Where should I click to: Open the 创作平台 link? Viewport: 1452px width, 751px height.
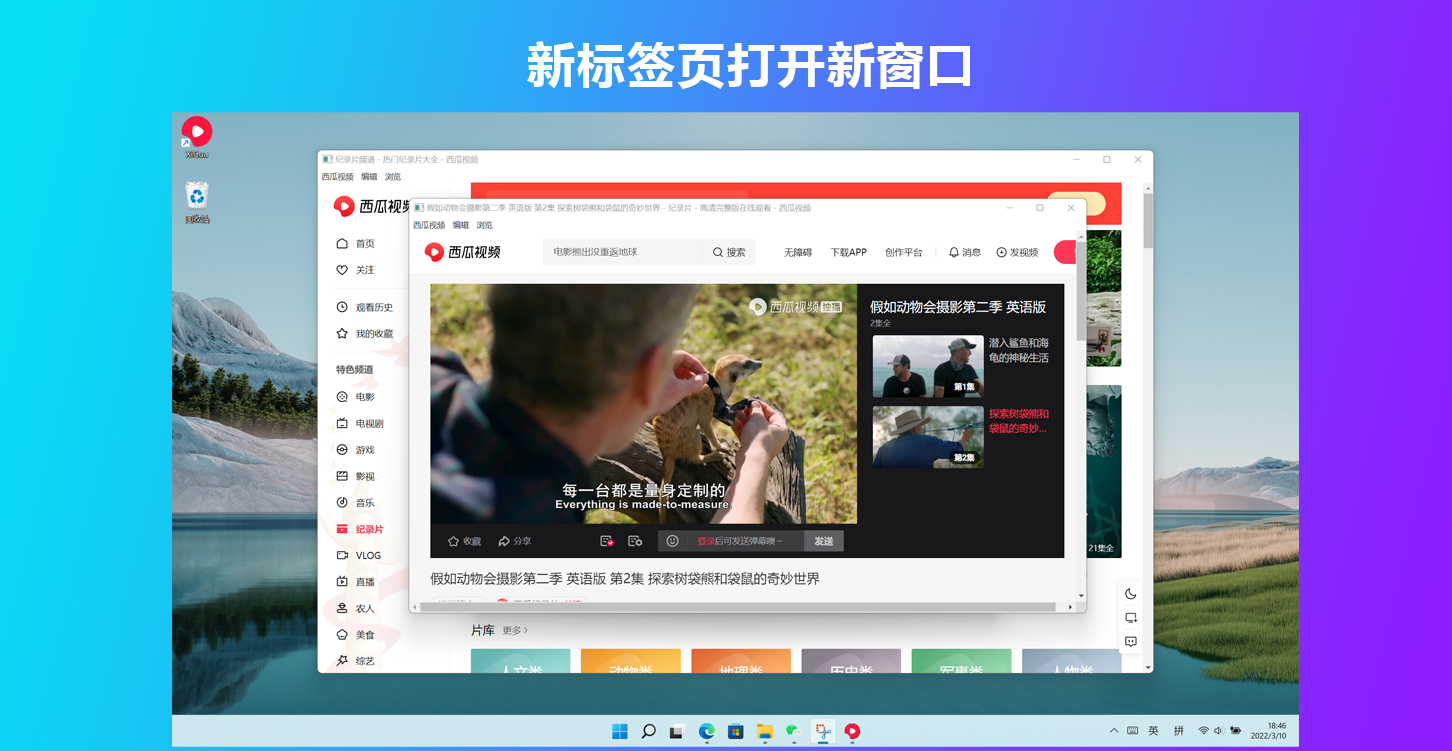[x=904, y=252]
